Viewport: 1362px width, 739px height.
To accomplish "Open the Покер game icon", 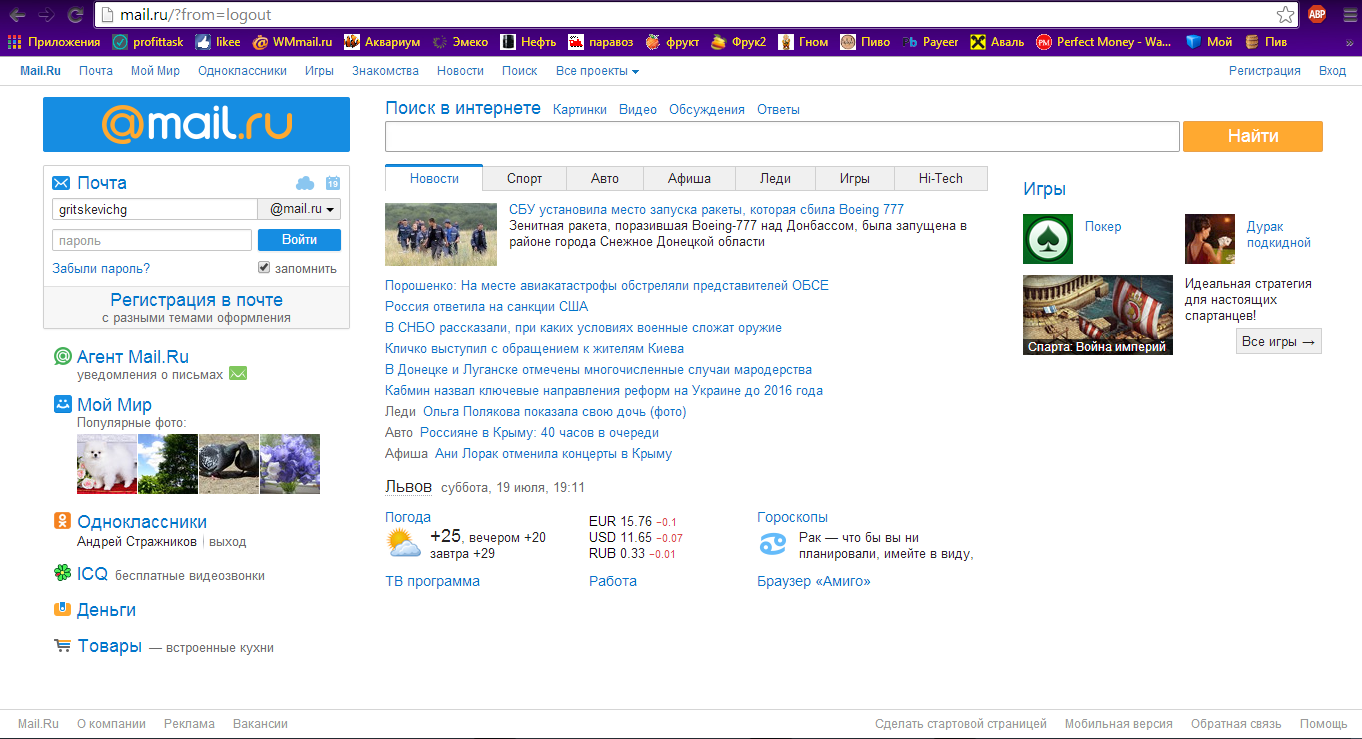I will [1048, 239].
